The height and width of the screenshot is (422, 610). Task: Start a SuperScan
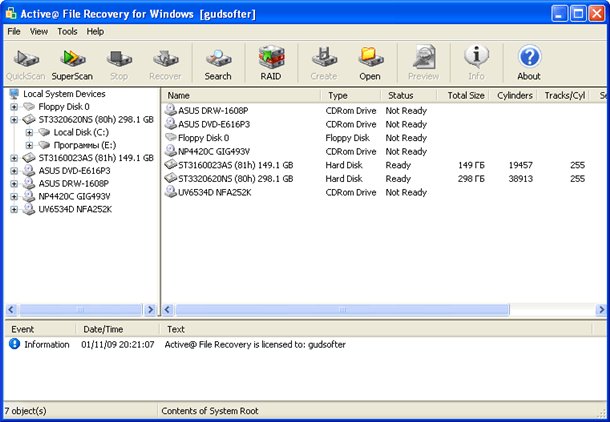[x=72, y=64]
